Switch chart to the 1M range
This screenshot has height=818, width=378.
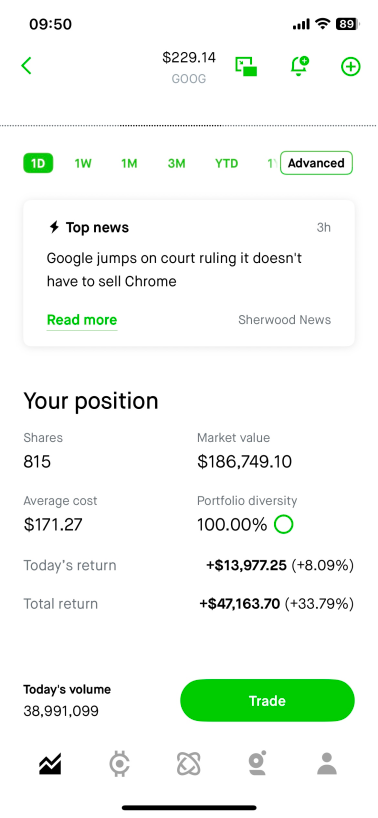click(x=129, y=163)
